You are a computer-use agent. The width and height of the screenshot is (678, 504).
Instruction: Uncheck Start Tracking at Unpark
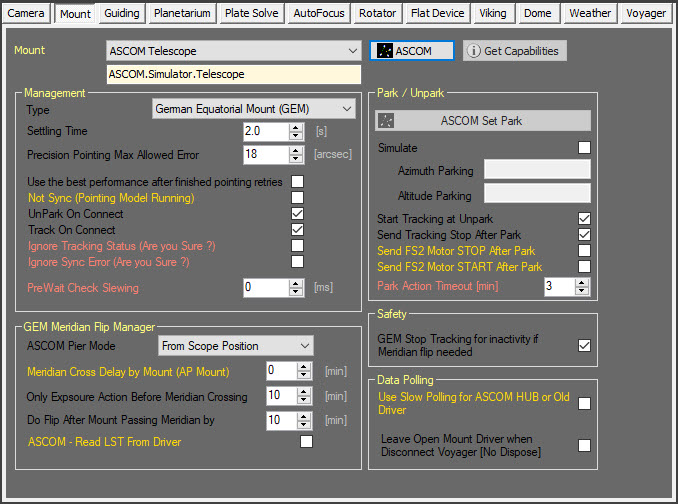[584, 219]
